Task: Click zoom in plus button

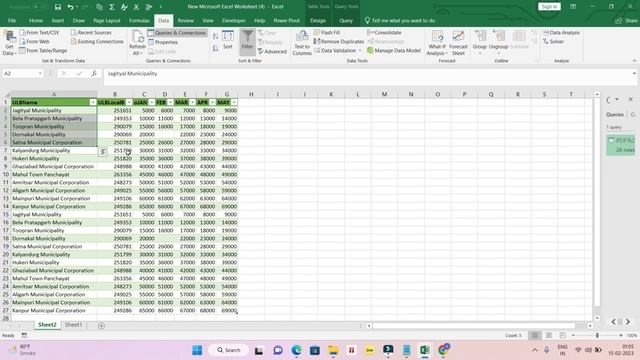Action: pyautogui.click(x=620, y=335)
